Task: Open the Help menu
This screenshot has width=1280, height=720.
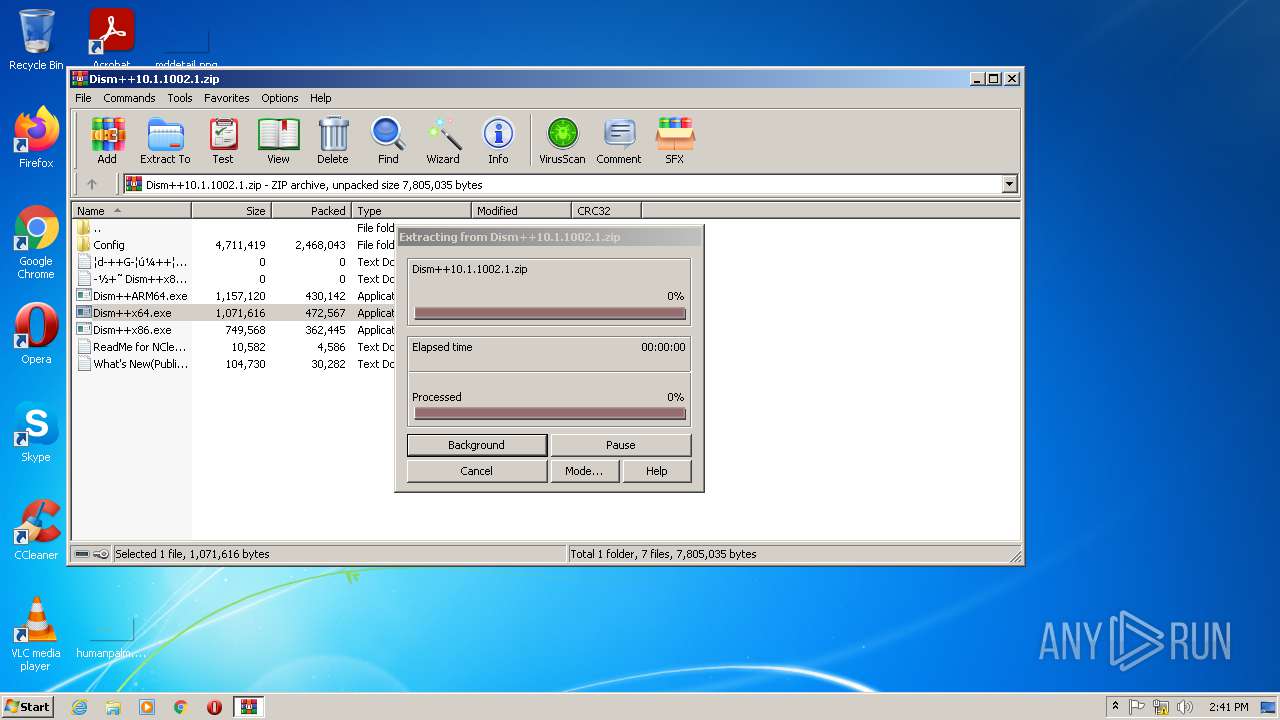Action: coord(320,98)
